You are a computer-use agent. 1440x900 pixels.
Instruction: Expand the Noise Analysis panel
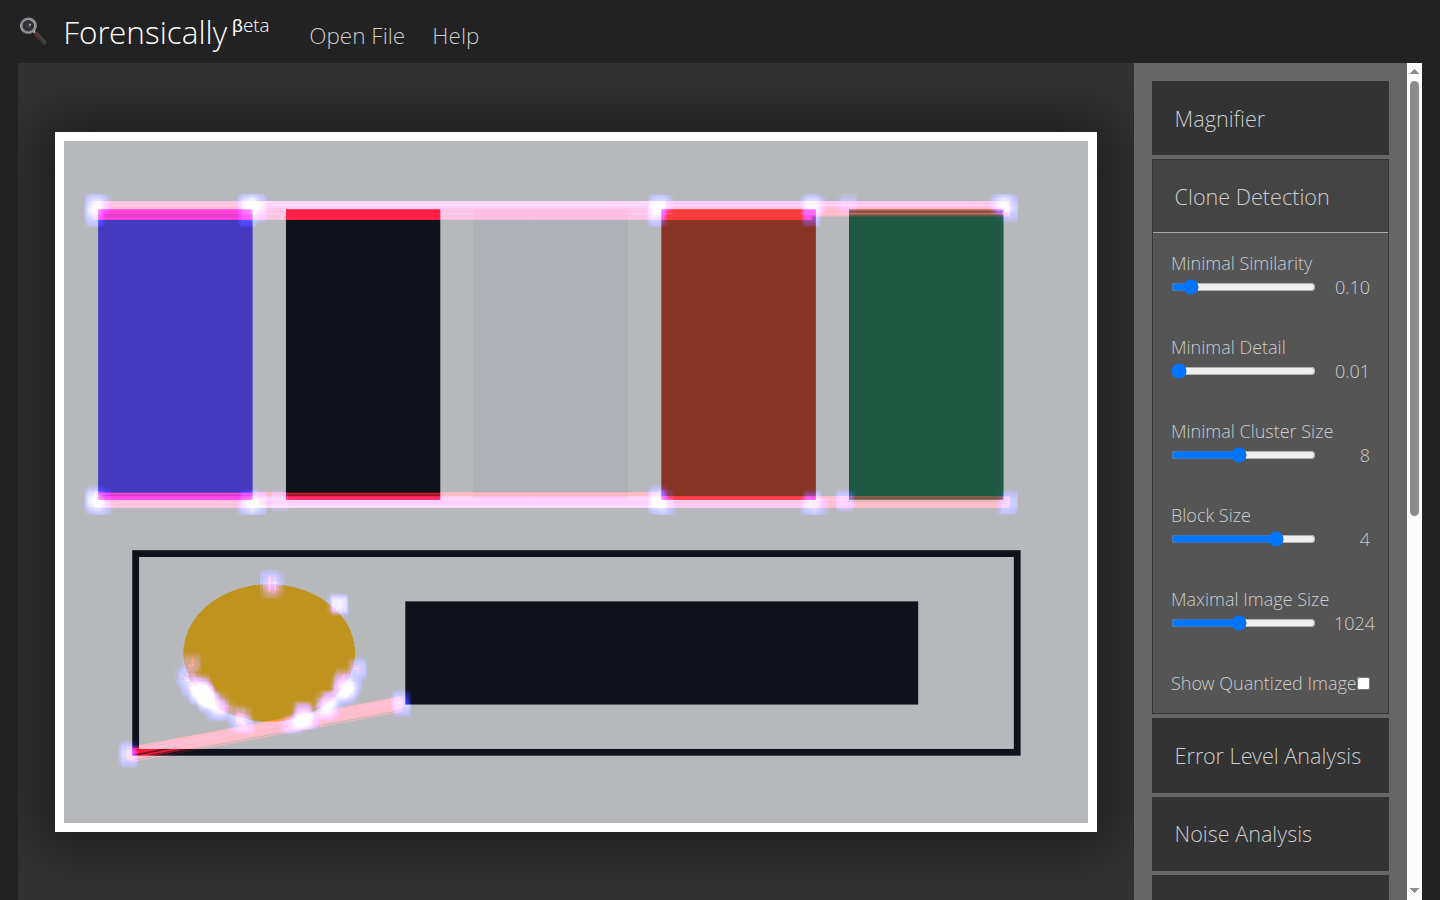pyautogui.click(x=1270, y=834)
